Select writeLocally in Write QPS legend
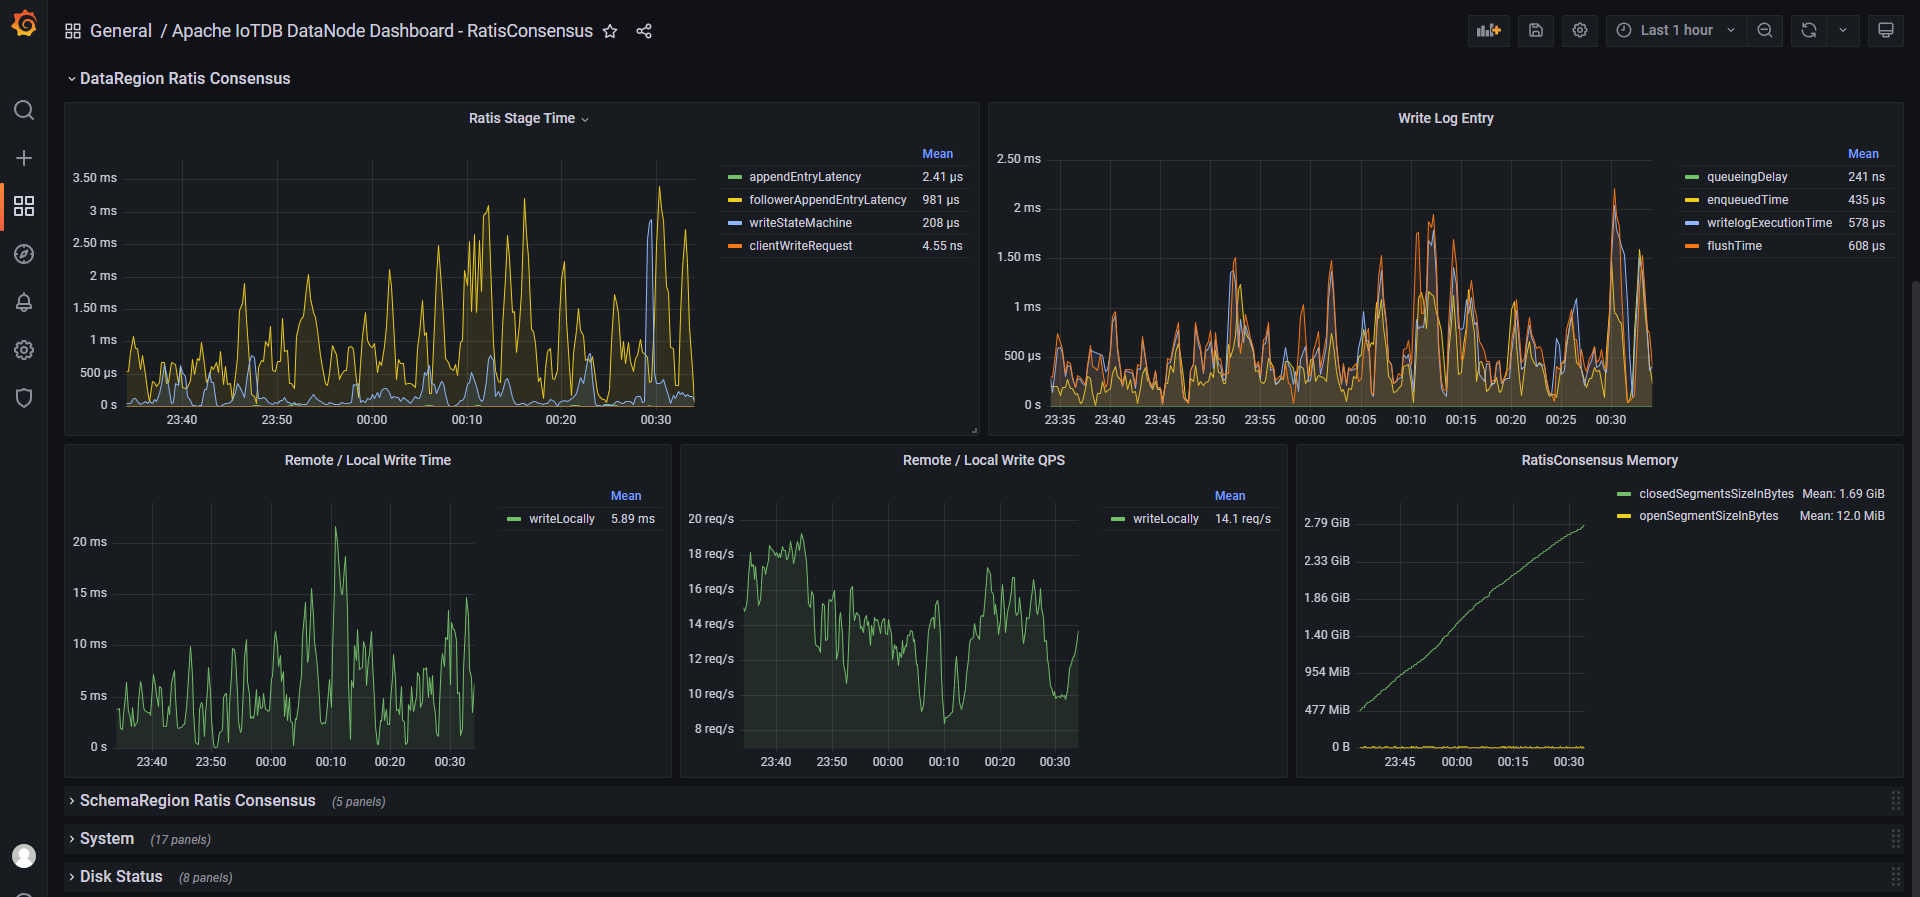This screenshot has height=897, width=1920. click(1165, 519)
